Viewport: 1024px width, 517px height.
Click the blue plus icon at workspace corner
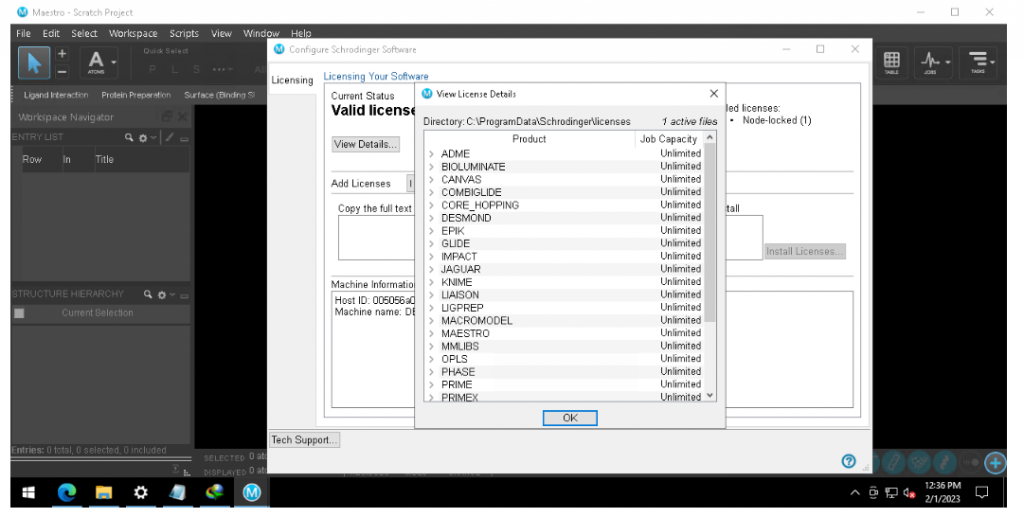tap(995, 463)
